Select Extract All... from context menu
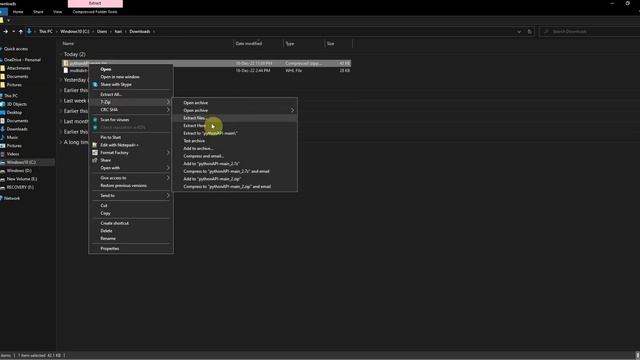Screen dimensions: 640x360 tap(131, 94)
